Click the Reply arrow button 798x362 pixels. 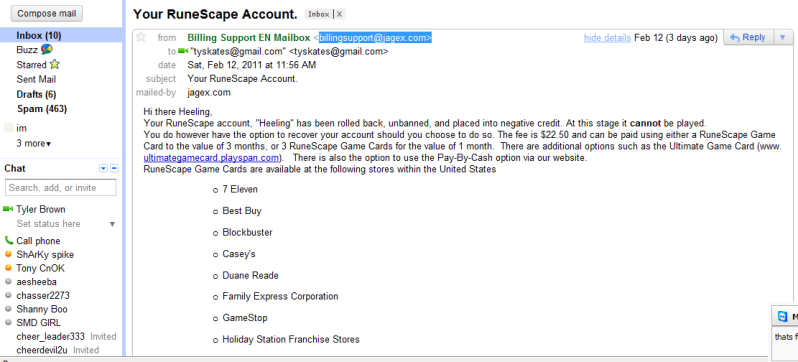pos(748,37)
